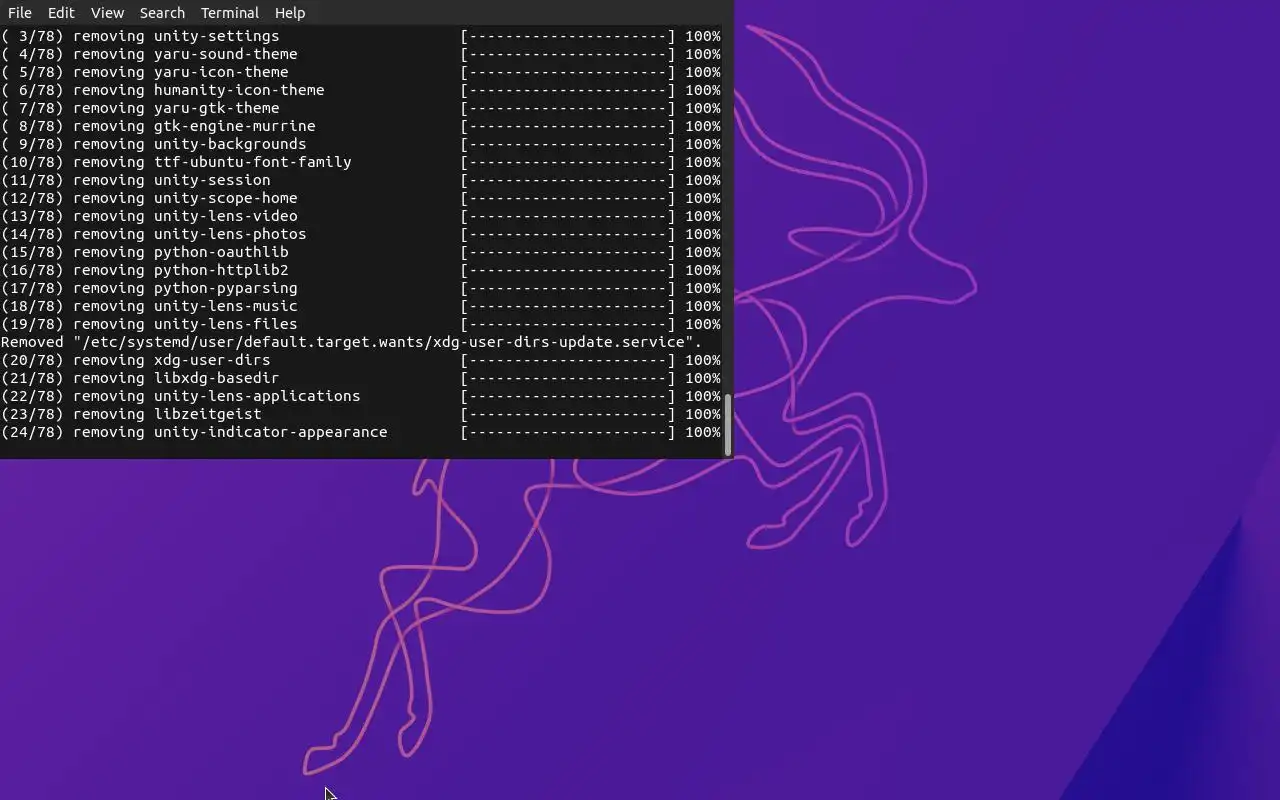Click the 'removing python-pyparsing' line
The image size is (1280, 800).
[360, 288]
